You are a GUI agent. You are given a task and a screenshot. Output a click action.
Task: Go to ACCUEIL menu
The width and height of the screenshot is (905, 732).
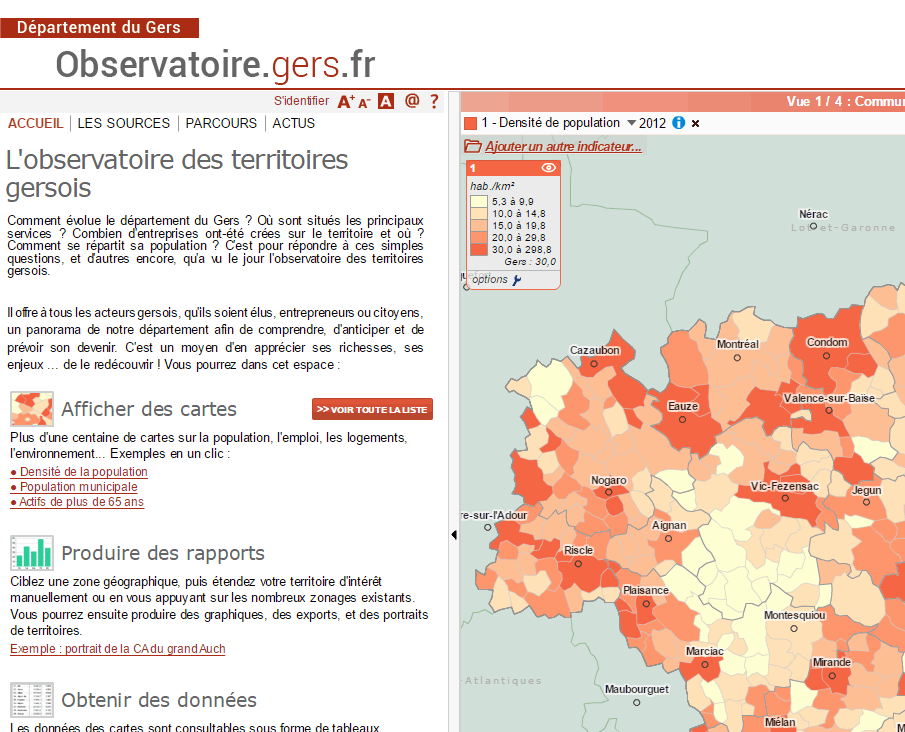[35, 123]
